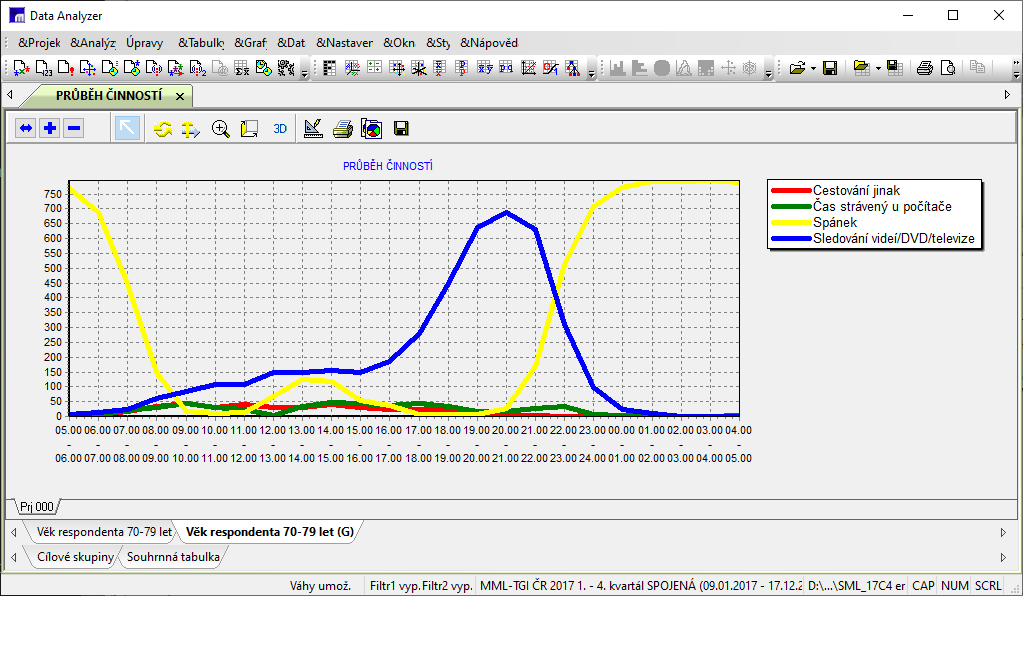Toggle the arrow pointer selection tool
The image size is (1023, 670).
pyautogui.click(x=127, y=129)
